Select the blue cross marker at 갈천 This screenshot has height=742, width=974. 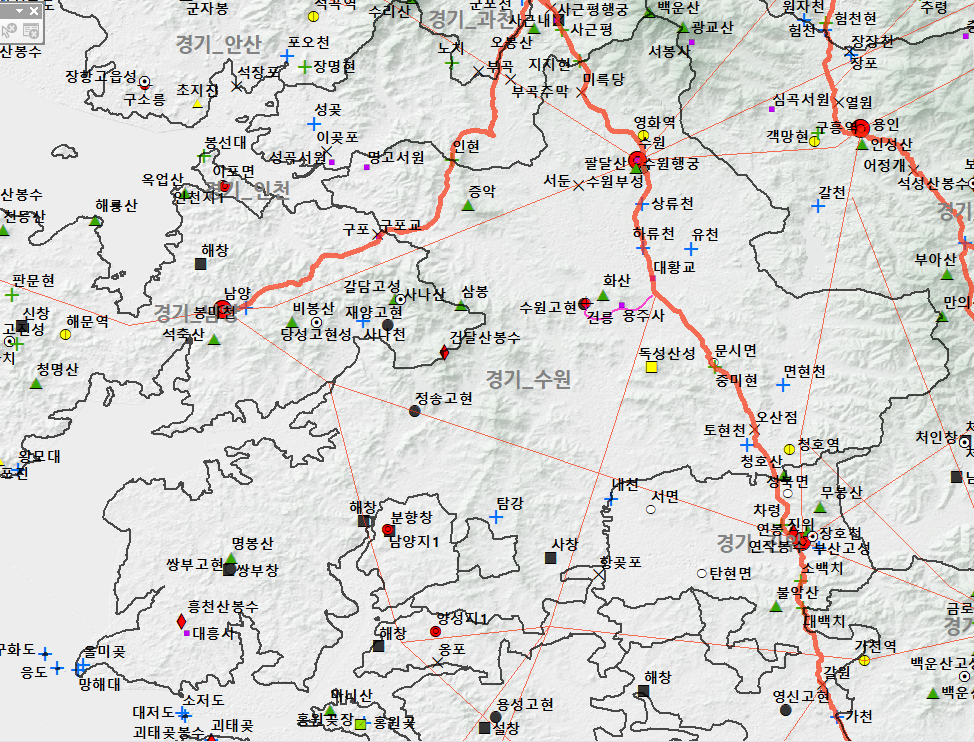818,206
